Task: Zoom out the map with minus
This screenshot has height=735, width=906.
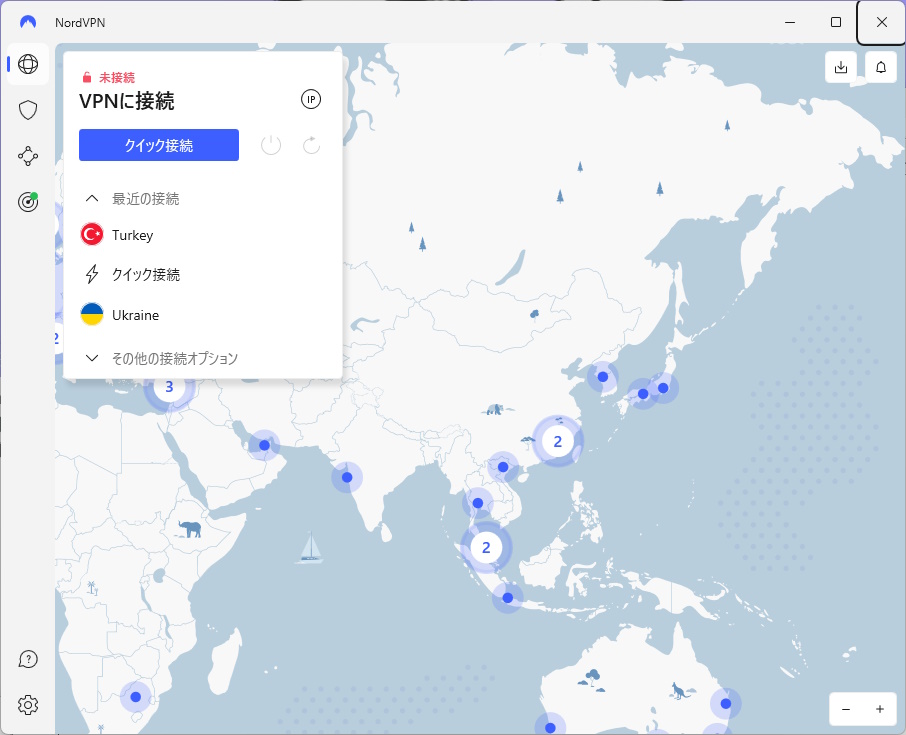Action: click(x=846, y=709)
